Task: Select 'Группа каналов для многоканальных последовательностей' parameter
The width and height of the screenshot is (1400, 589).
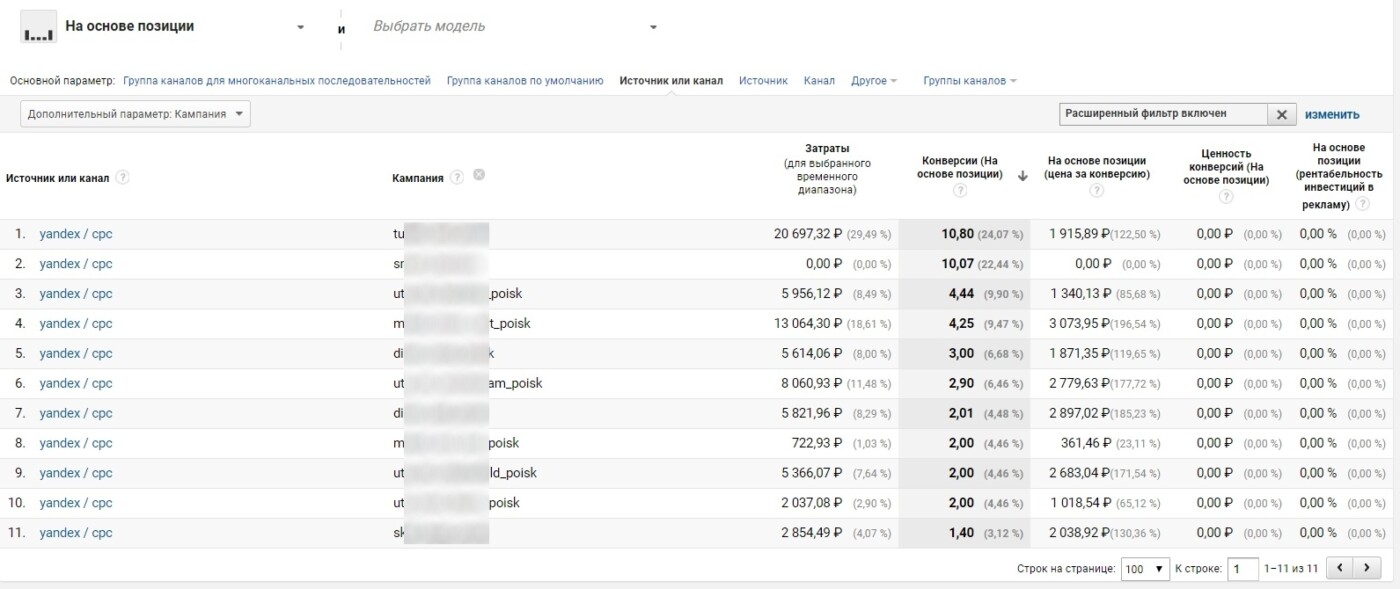Action: [277, 81]
